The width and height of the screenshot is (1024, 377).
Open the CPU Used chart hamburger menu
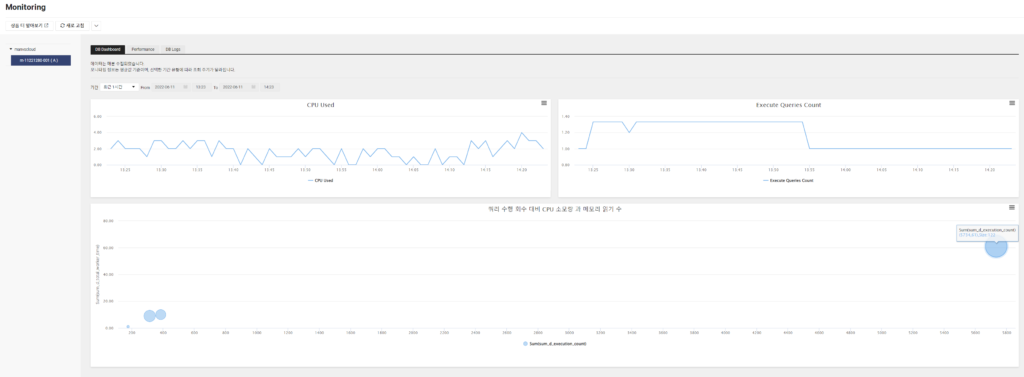click(544, 103)
